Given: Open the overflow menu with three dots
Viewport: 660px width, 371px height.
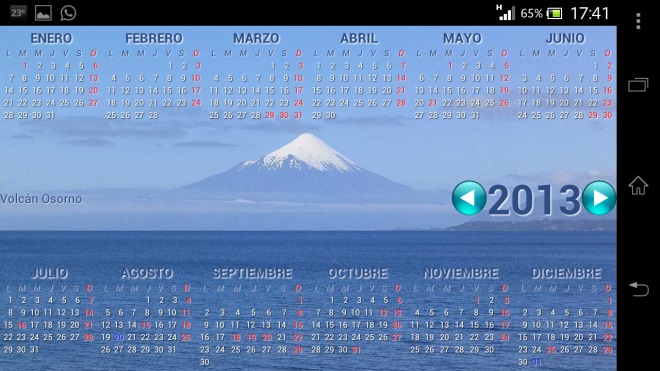Looking at the screenshot, I should [638, 21].
